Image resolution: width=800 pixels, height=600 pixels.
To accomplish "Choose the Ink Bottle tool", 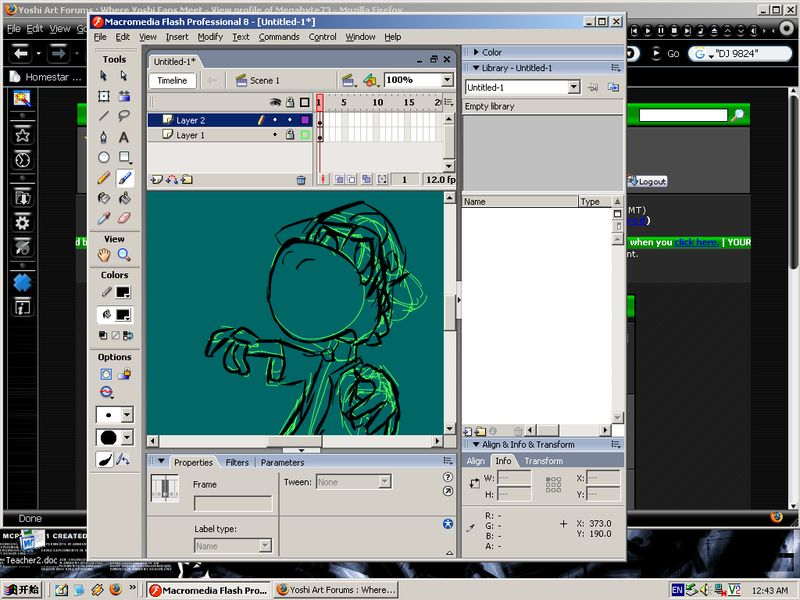I will point(104,198).
